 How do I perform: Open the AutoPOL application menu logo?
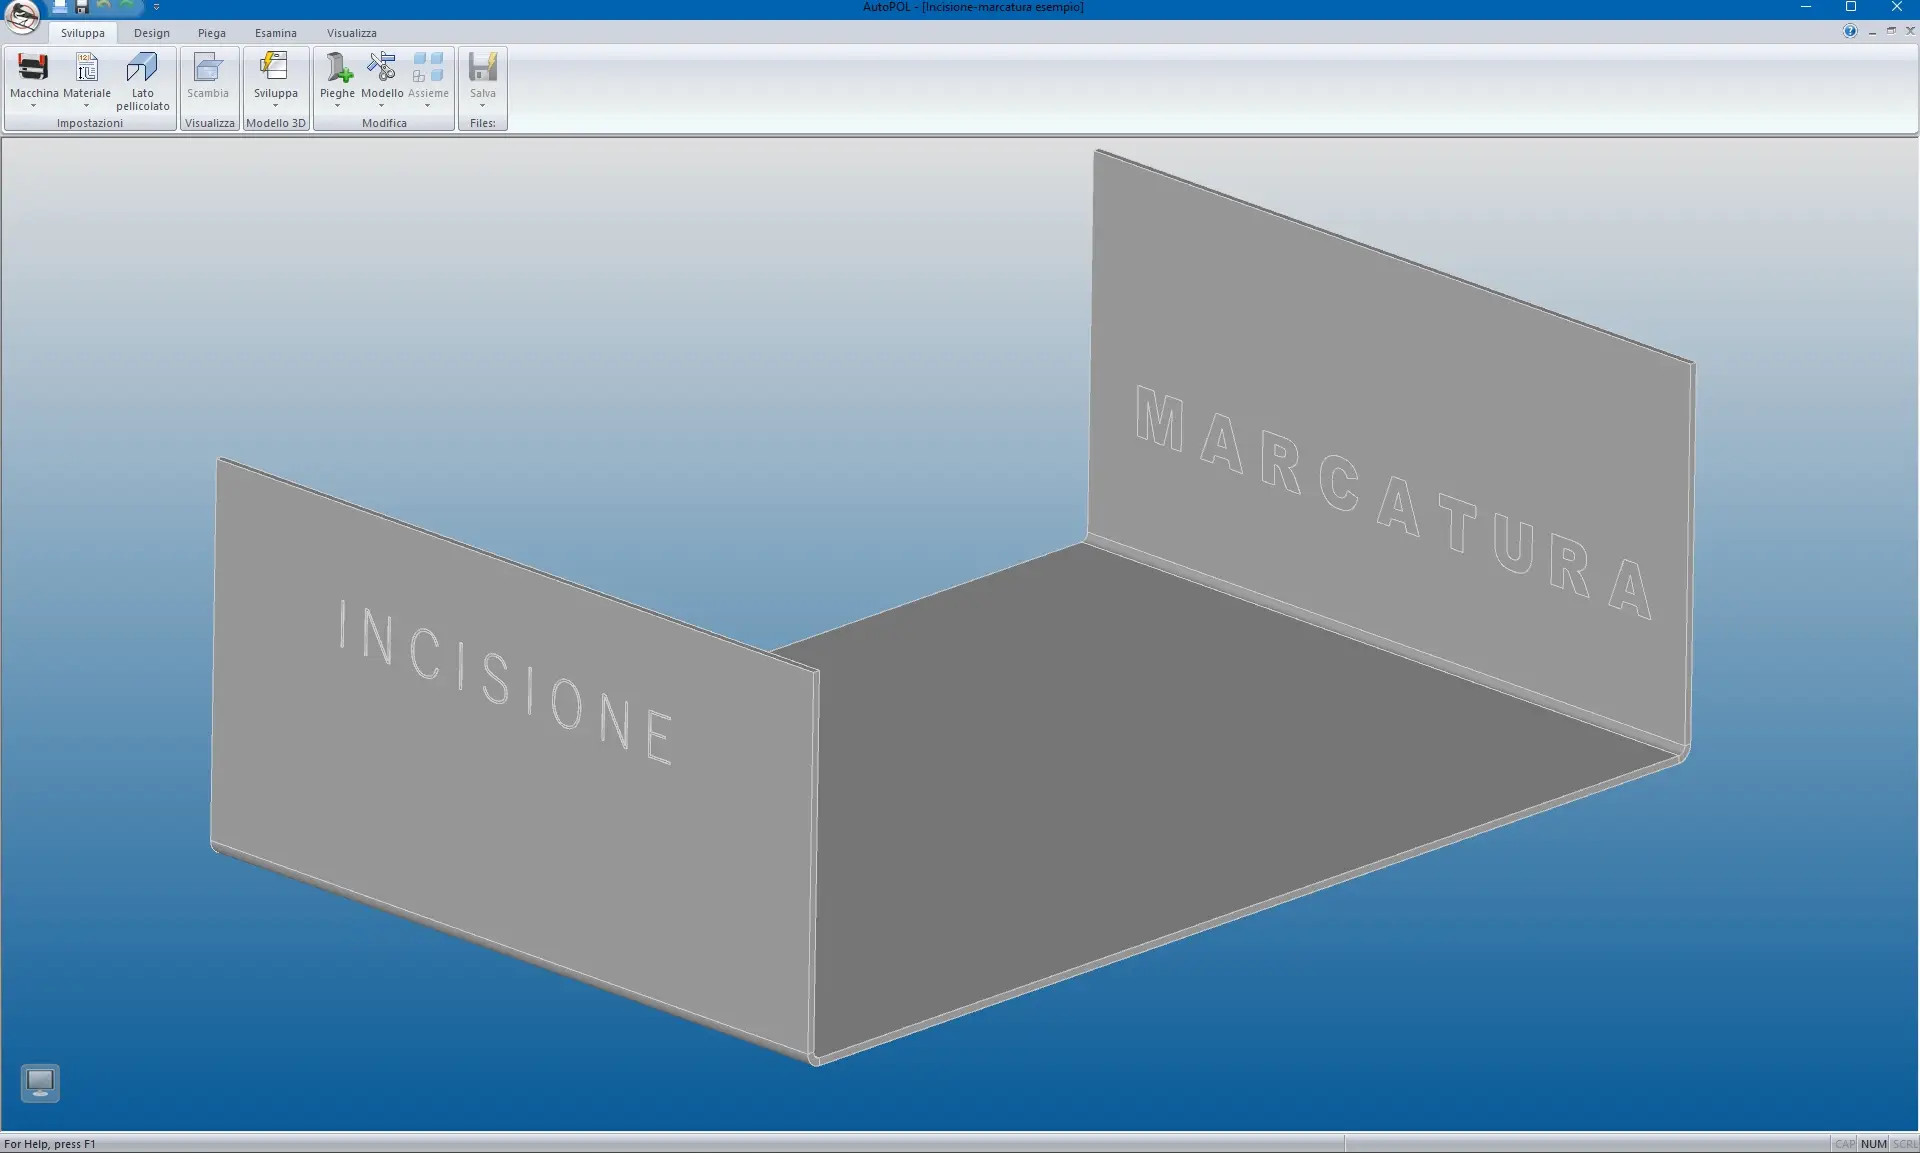22,16
